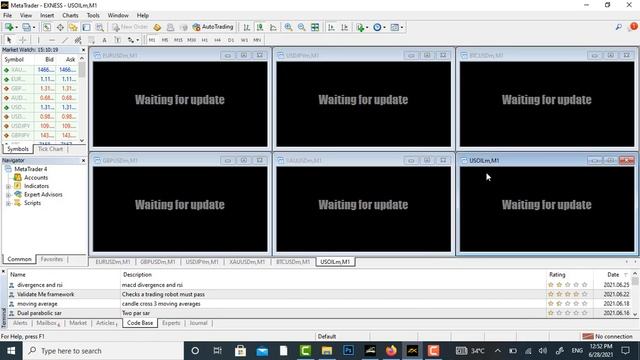
Task: Switch chart to bar chart type
Action: [247, 27]
